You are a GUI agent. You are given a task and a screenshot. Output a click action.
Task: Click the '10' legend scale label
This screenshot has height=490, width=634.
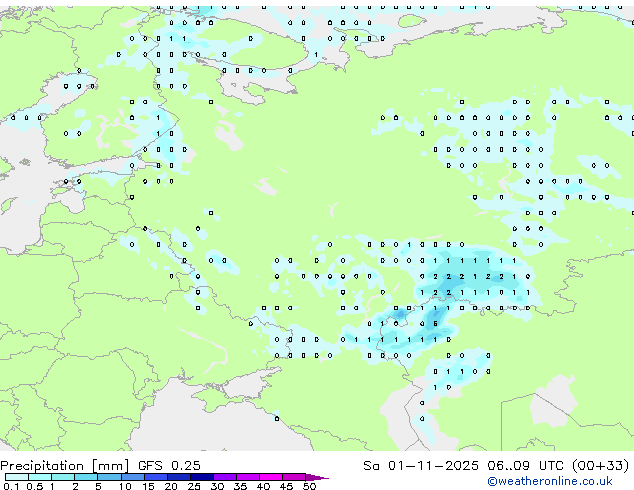click(125, 486)
